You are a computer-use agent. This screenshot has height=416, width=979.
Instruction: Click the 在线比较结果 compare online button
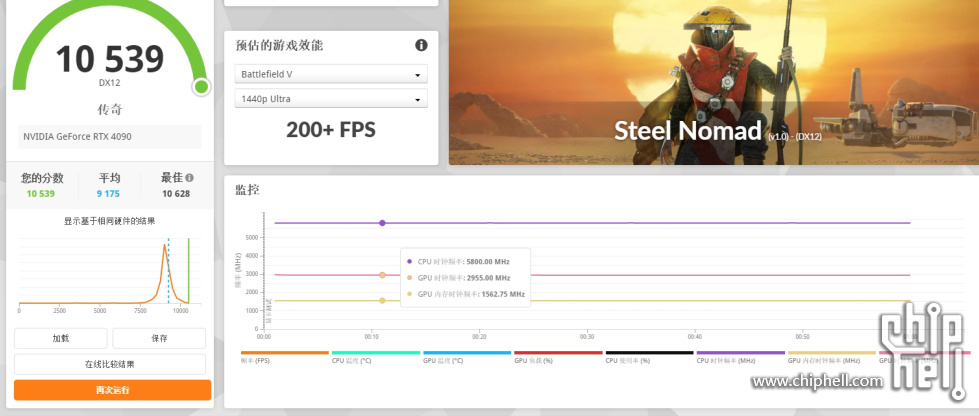click(110, 364)
